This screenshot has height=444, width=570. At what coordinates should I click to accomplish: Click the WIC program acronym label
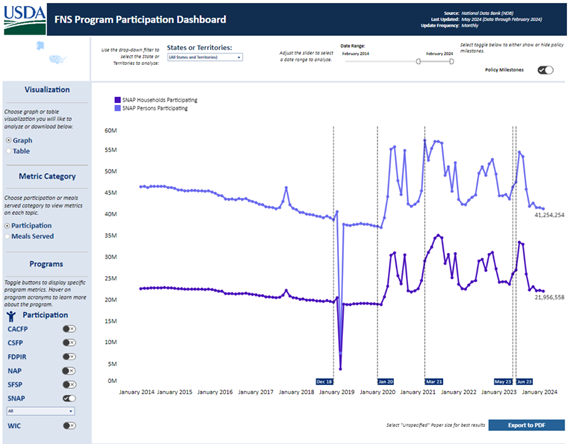14,426
